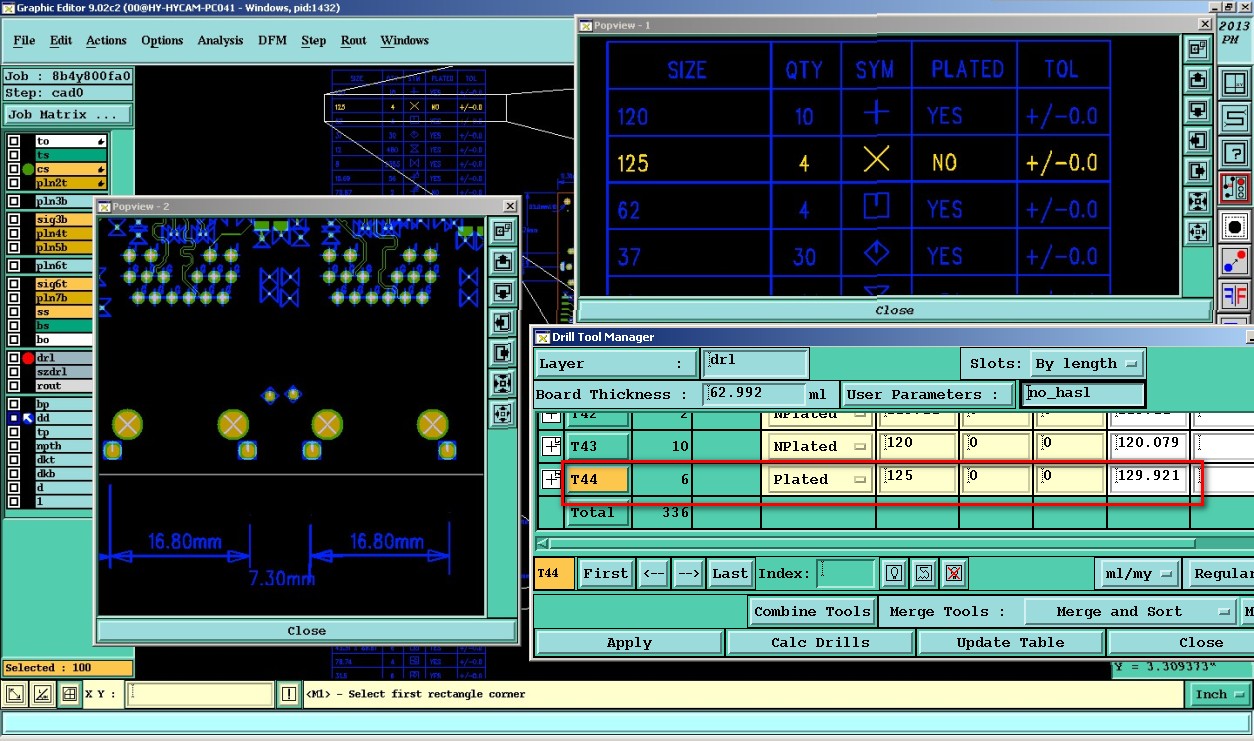The height and width of the screenshot is (741, 1254).
Task: Click zoom-out arrows icon in Popview 1
Action: [1197, 233]
